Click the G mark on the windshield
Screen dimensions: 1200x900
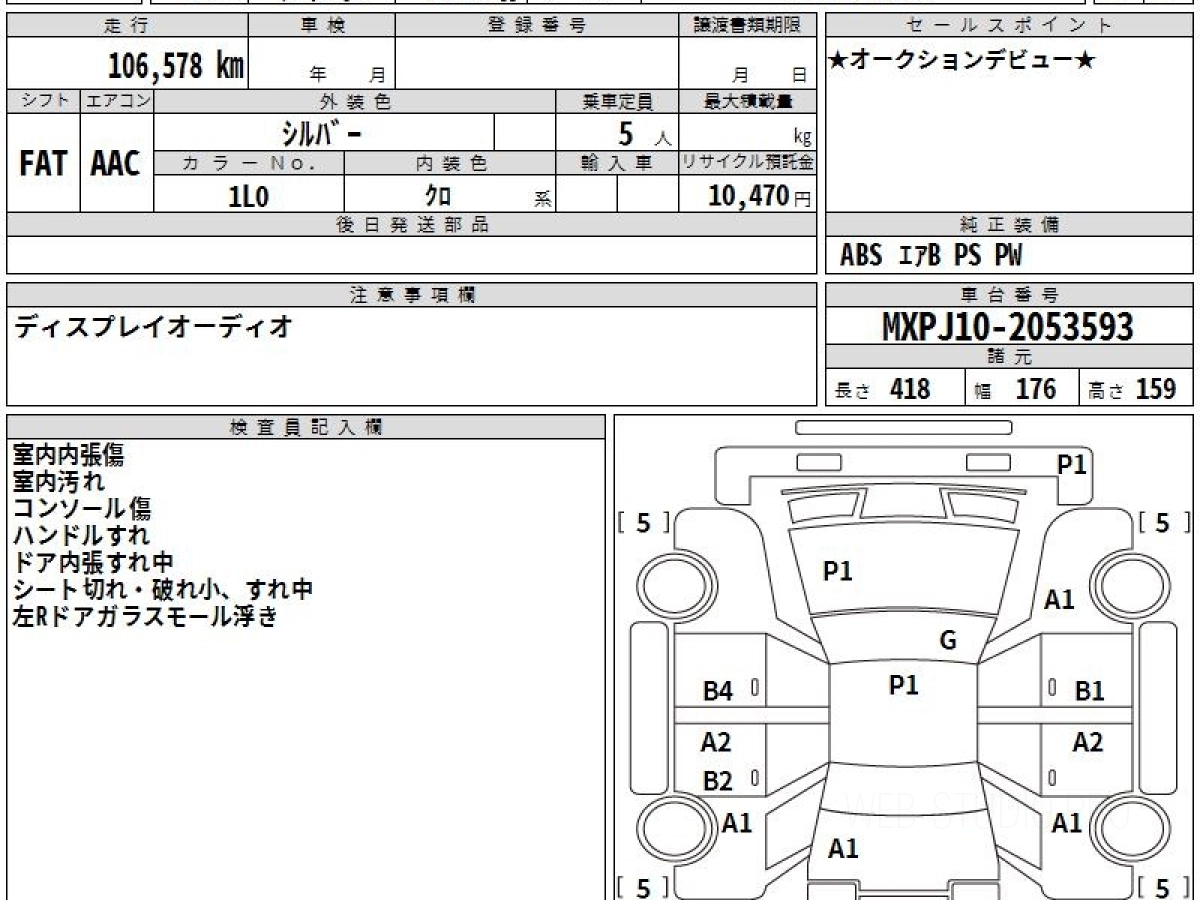[x=948, y=641]
